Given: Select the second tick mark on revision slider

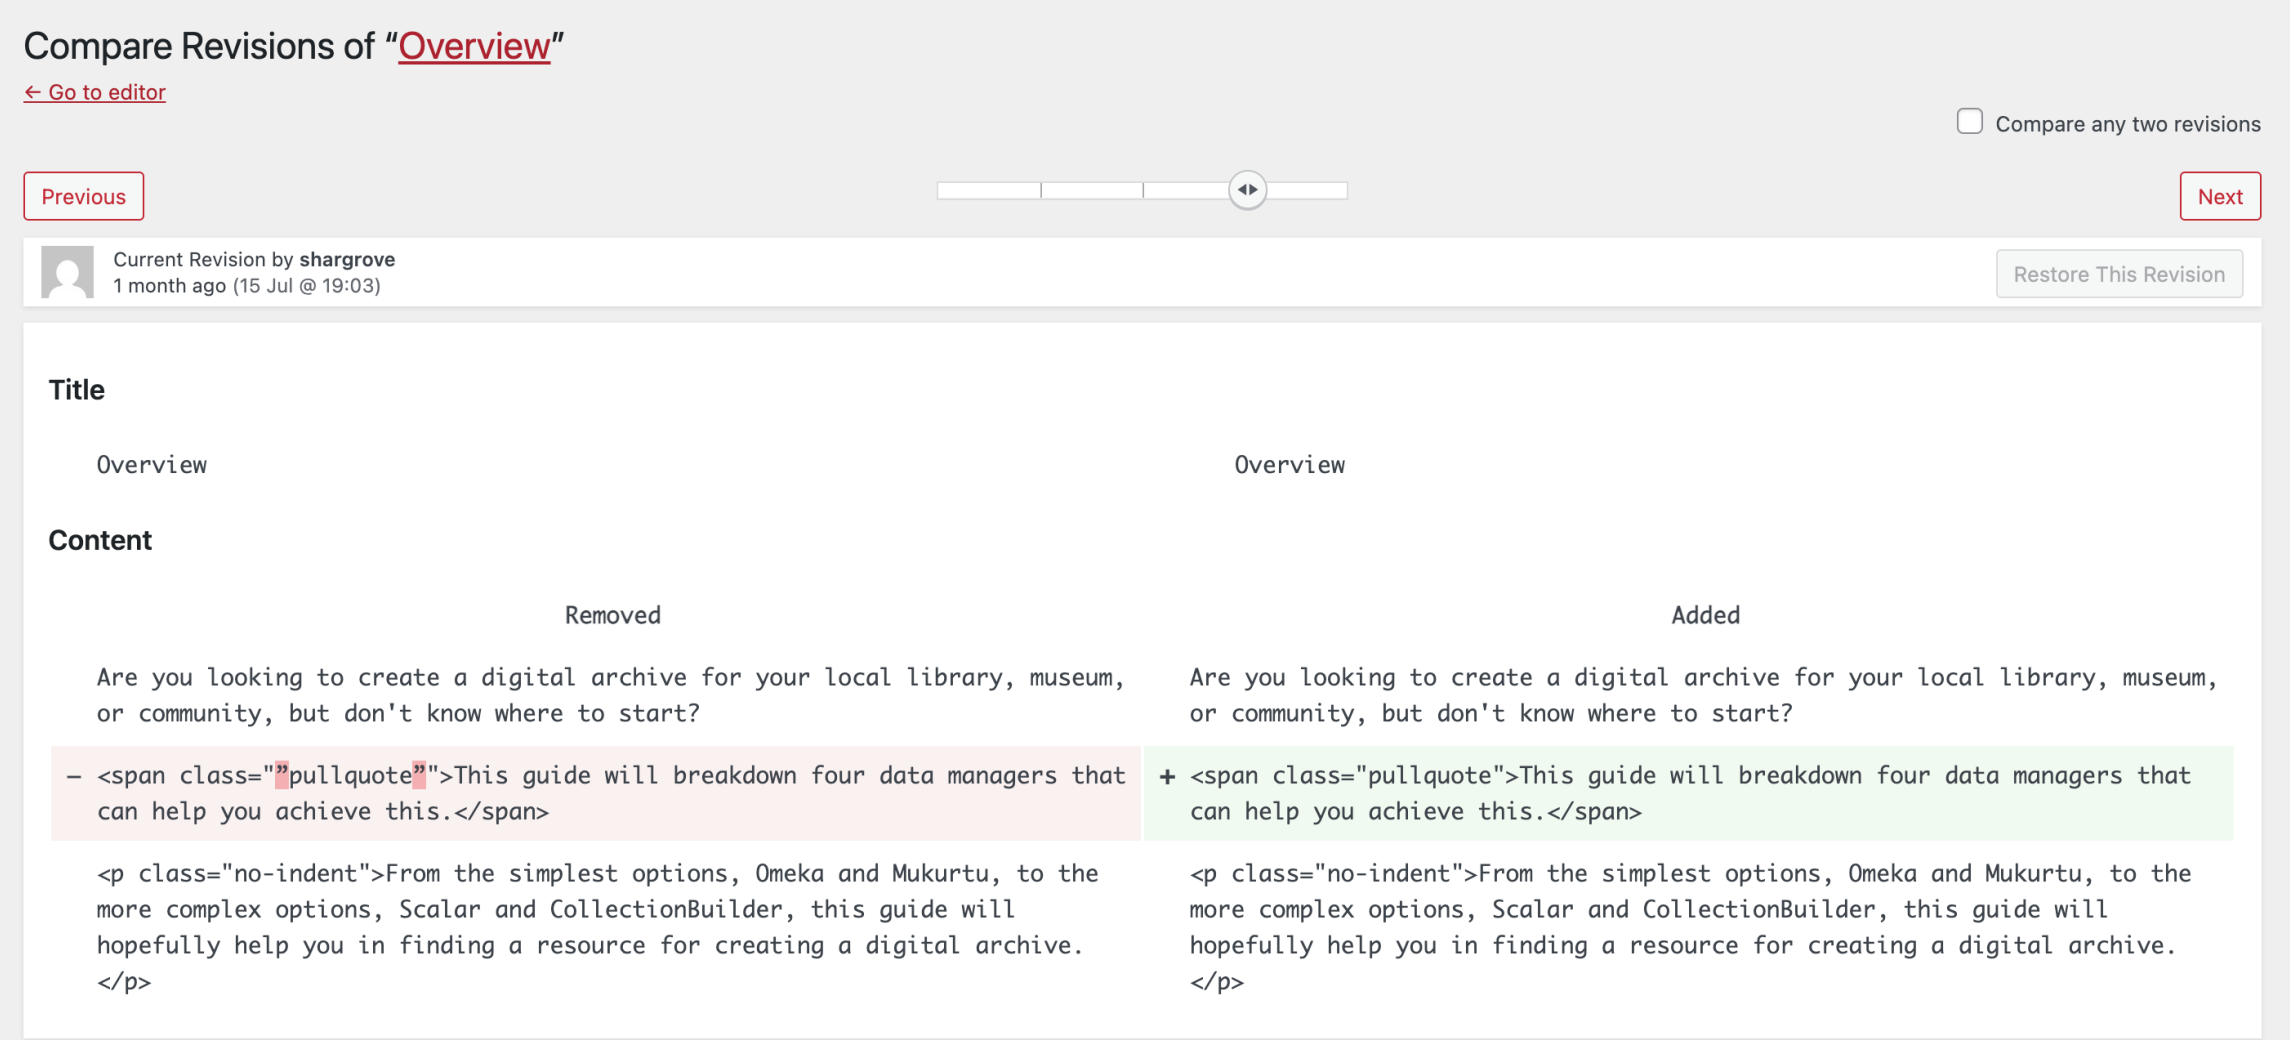Looking at the screenshot, I should coord(1143,190).
